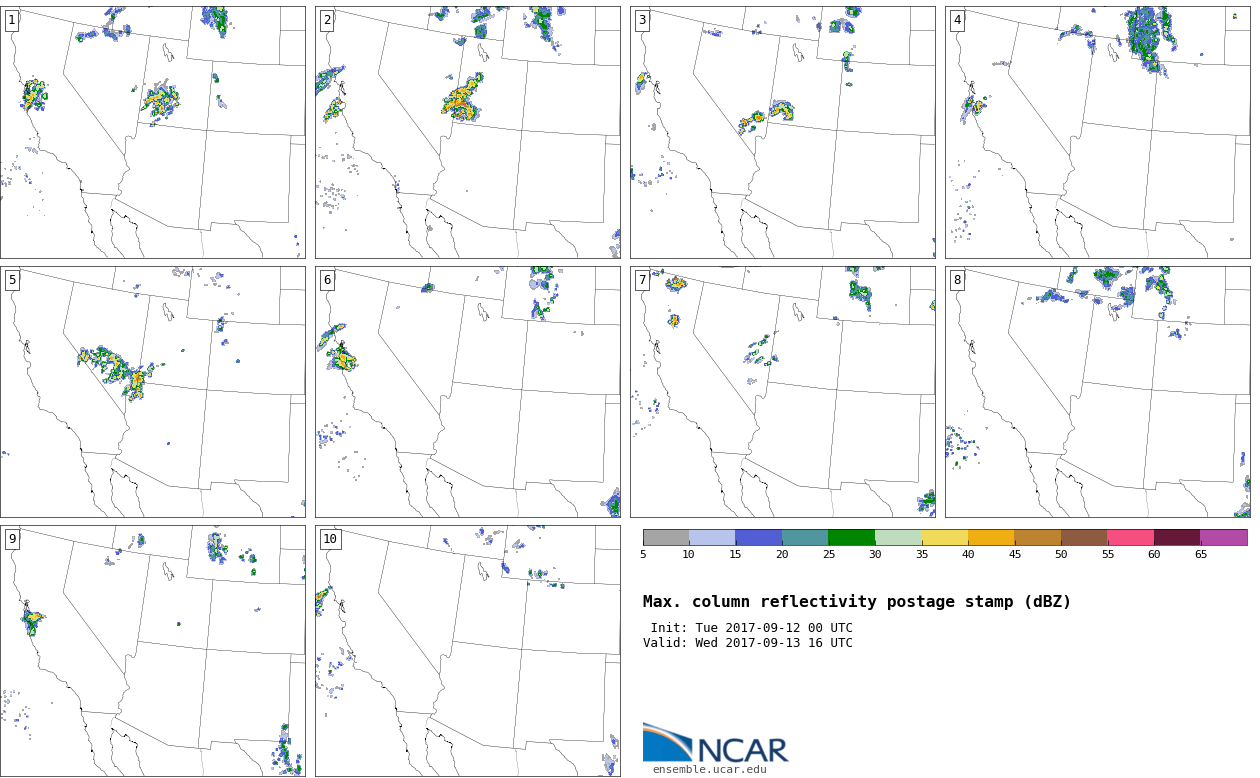
Task: Open ensemble member 4 map panel
Action: point(1097,132)
